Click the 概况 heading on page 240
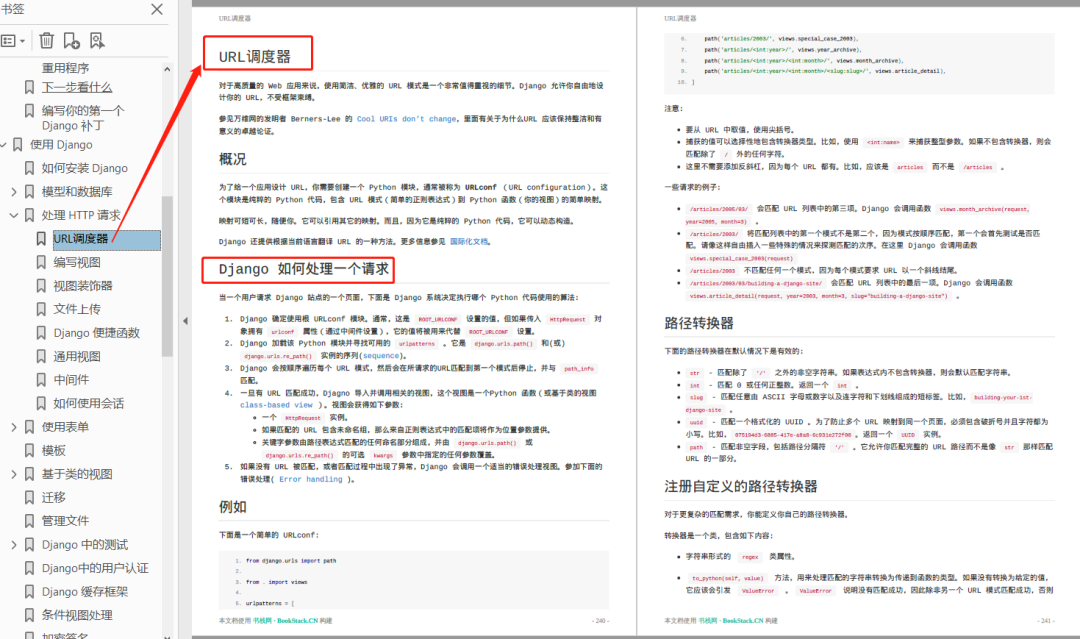This screenshot has height=639, width=1080. (x=233, y=159)
